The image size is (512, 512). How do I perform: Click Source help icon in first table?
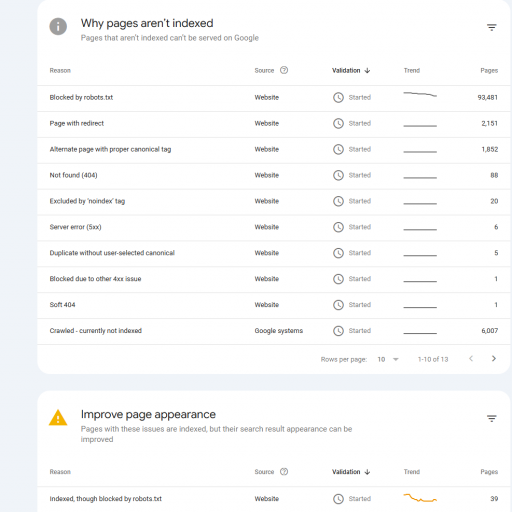point(284,70)
